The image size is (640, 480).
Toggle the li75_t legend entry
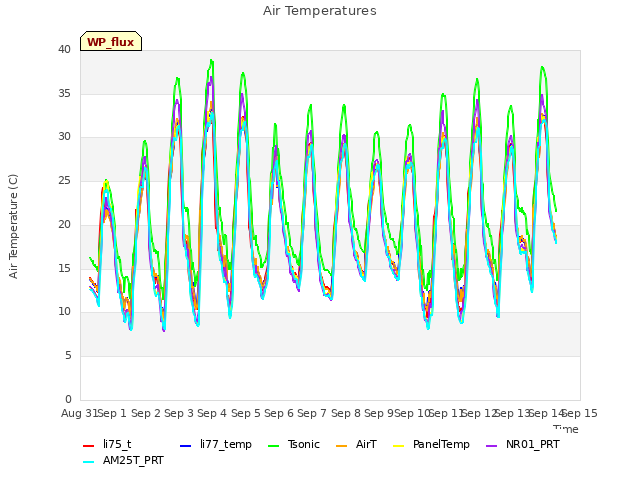107,444
